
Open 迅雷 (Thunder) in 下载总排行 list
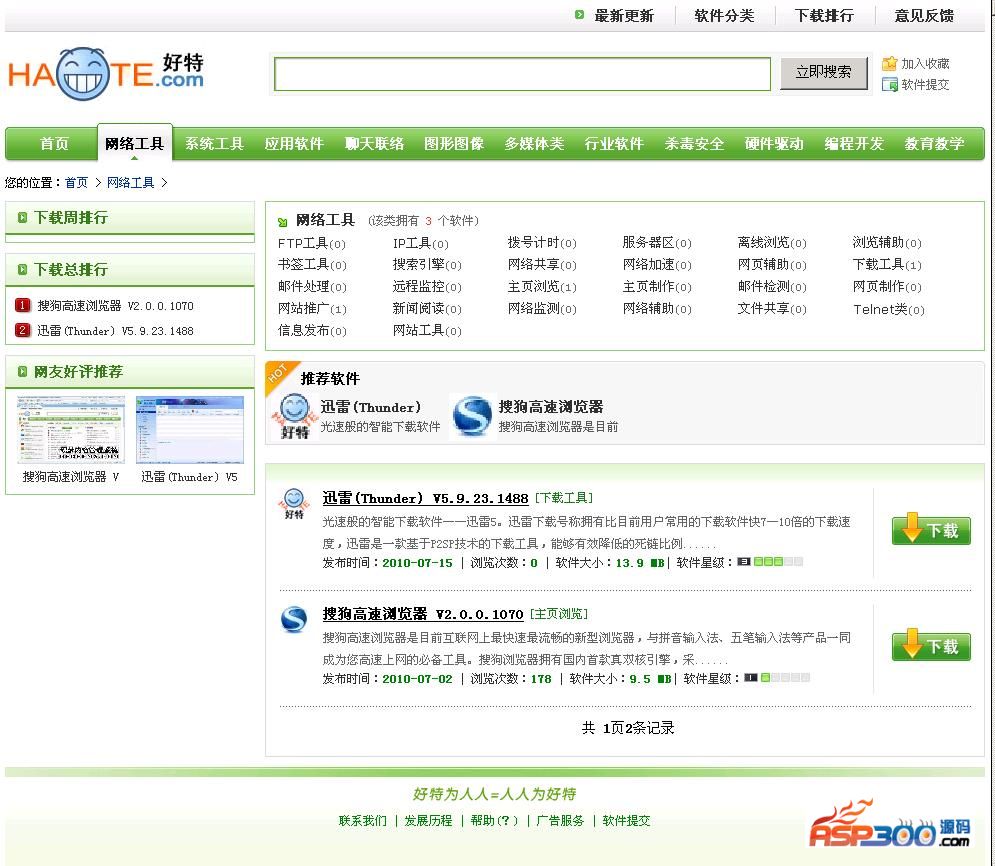point(115,331)
